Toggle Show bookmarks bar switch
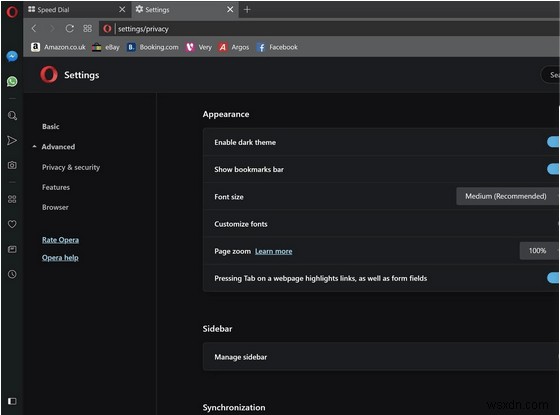The width and height of the screenshot is (560, 415). click(x=553, y=169)
